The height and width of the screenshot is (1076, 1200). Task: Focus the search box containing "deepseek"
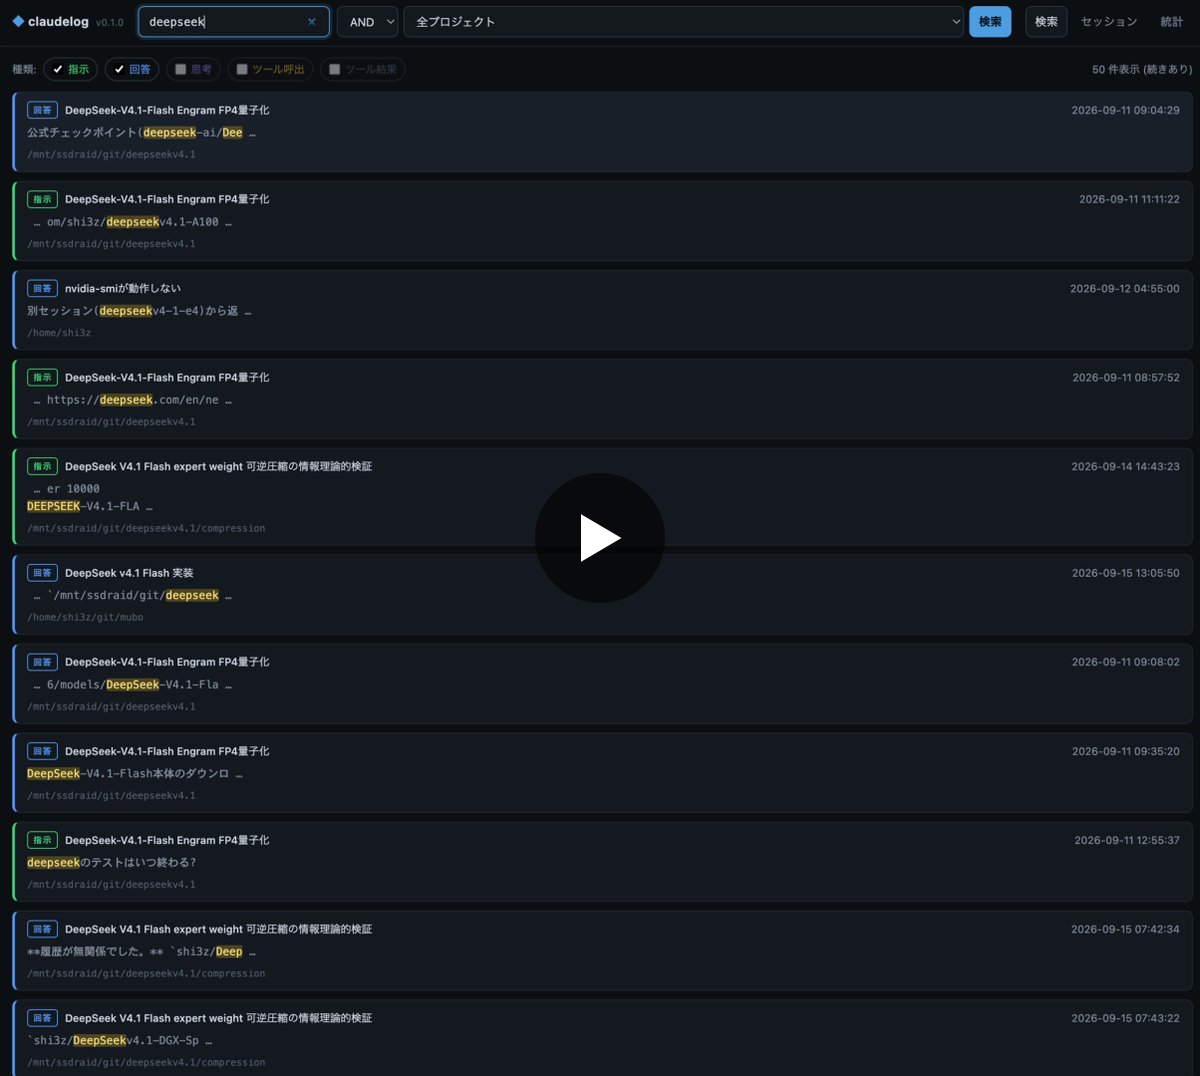[233, 22]
